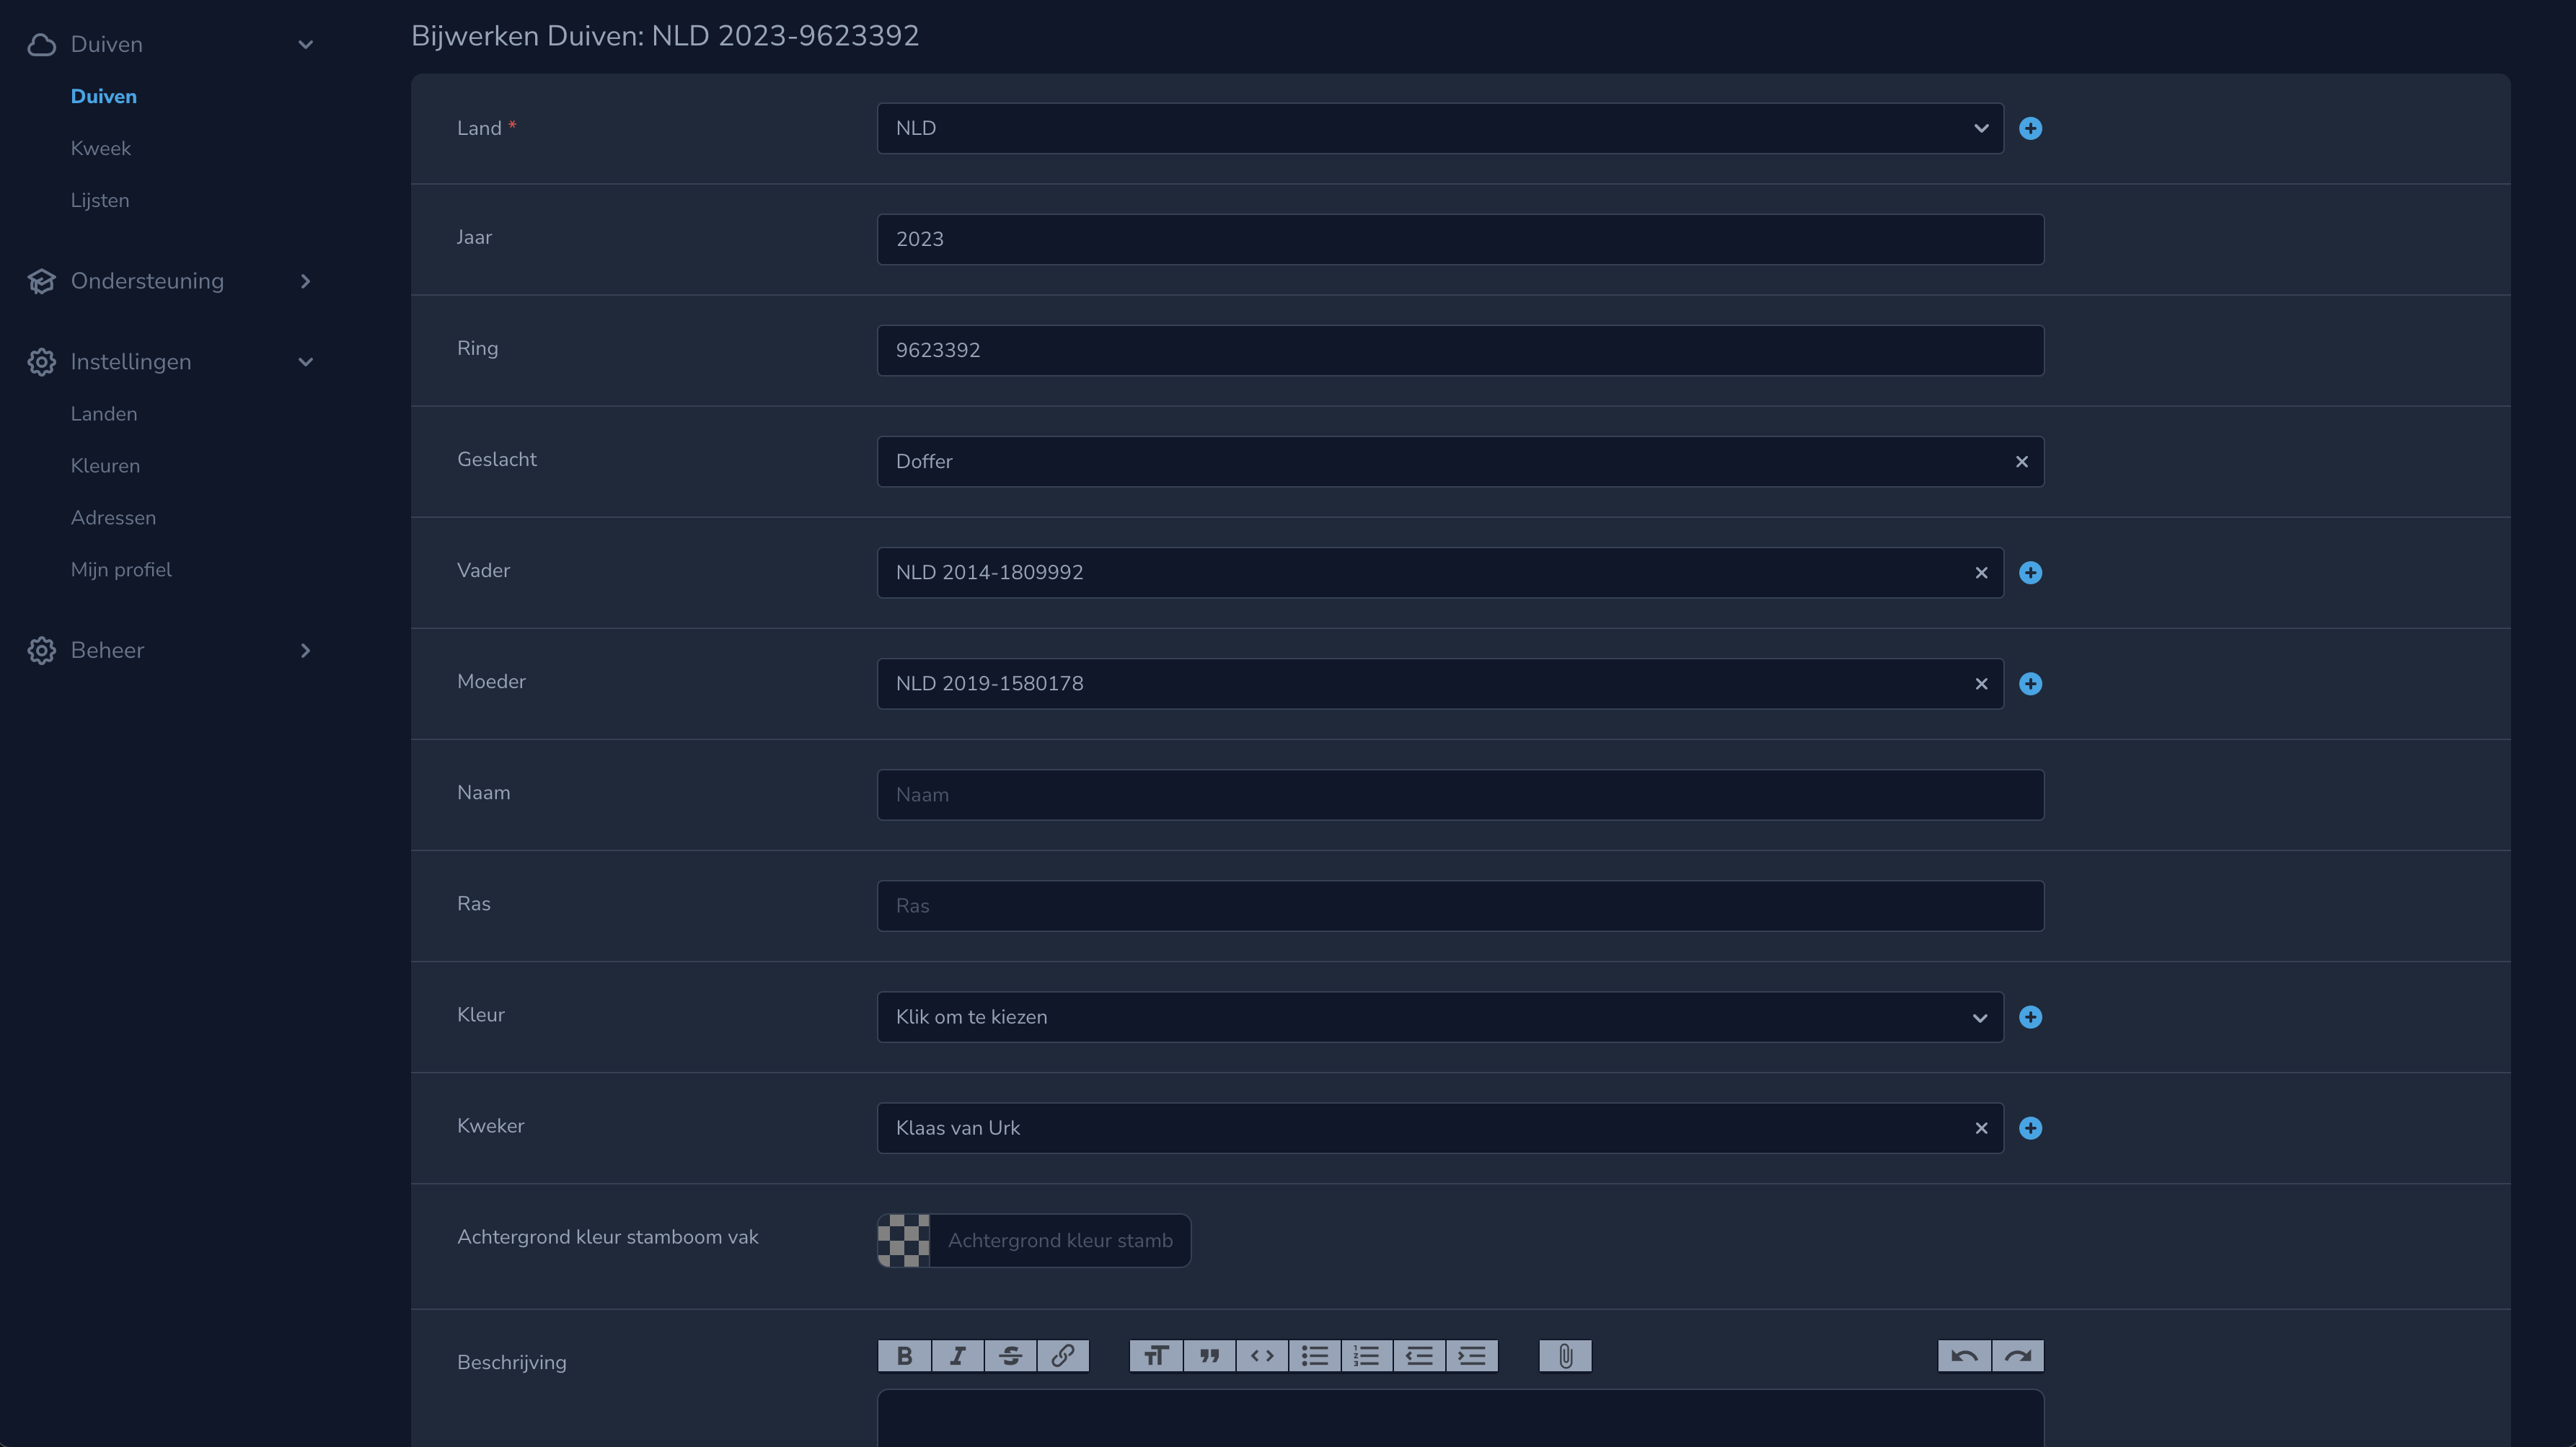Click the heading text size icon
This screenshot has height=1447, width=2576.
[x=1156, y=1356]
